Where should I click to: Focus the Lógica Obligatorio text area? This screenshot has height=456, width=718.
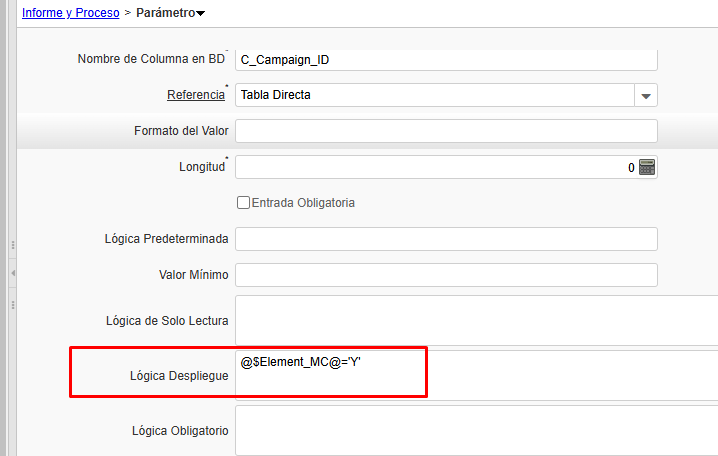(x=476, y=430)
